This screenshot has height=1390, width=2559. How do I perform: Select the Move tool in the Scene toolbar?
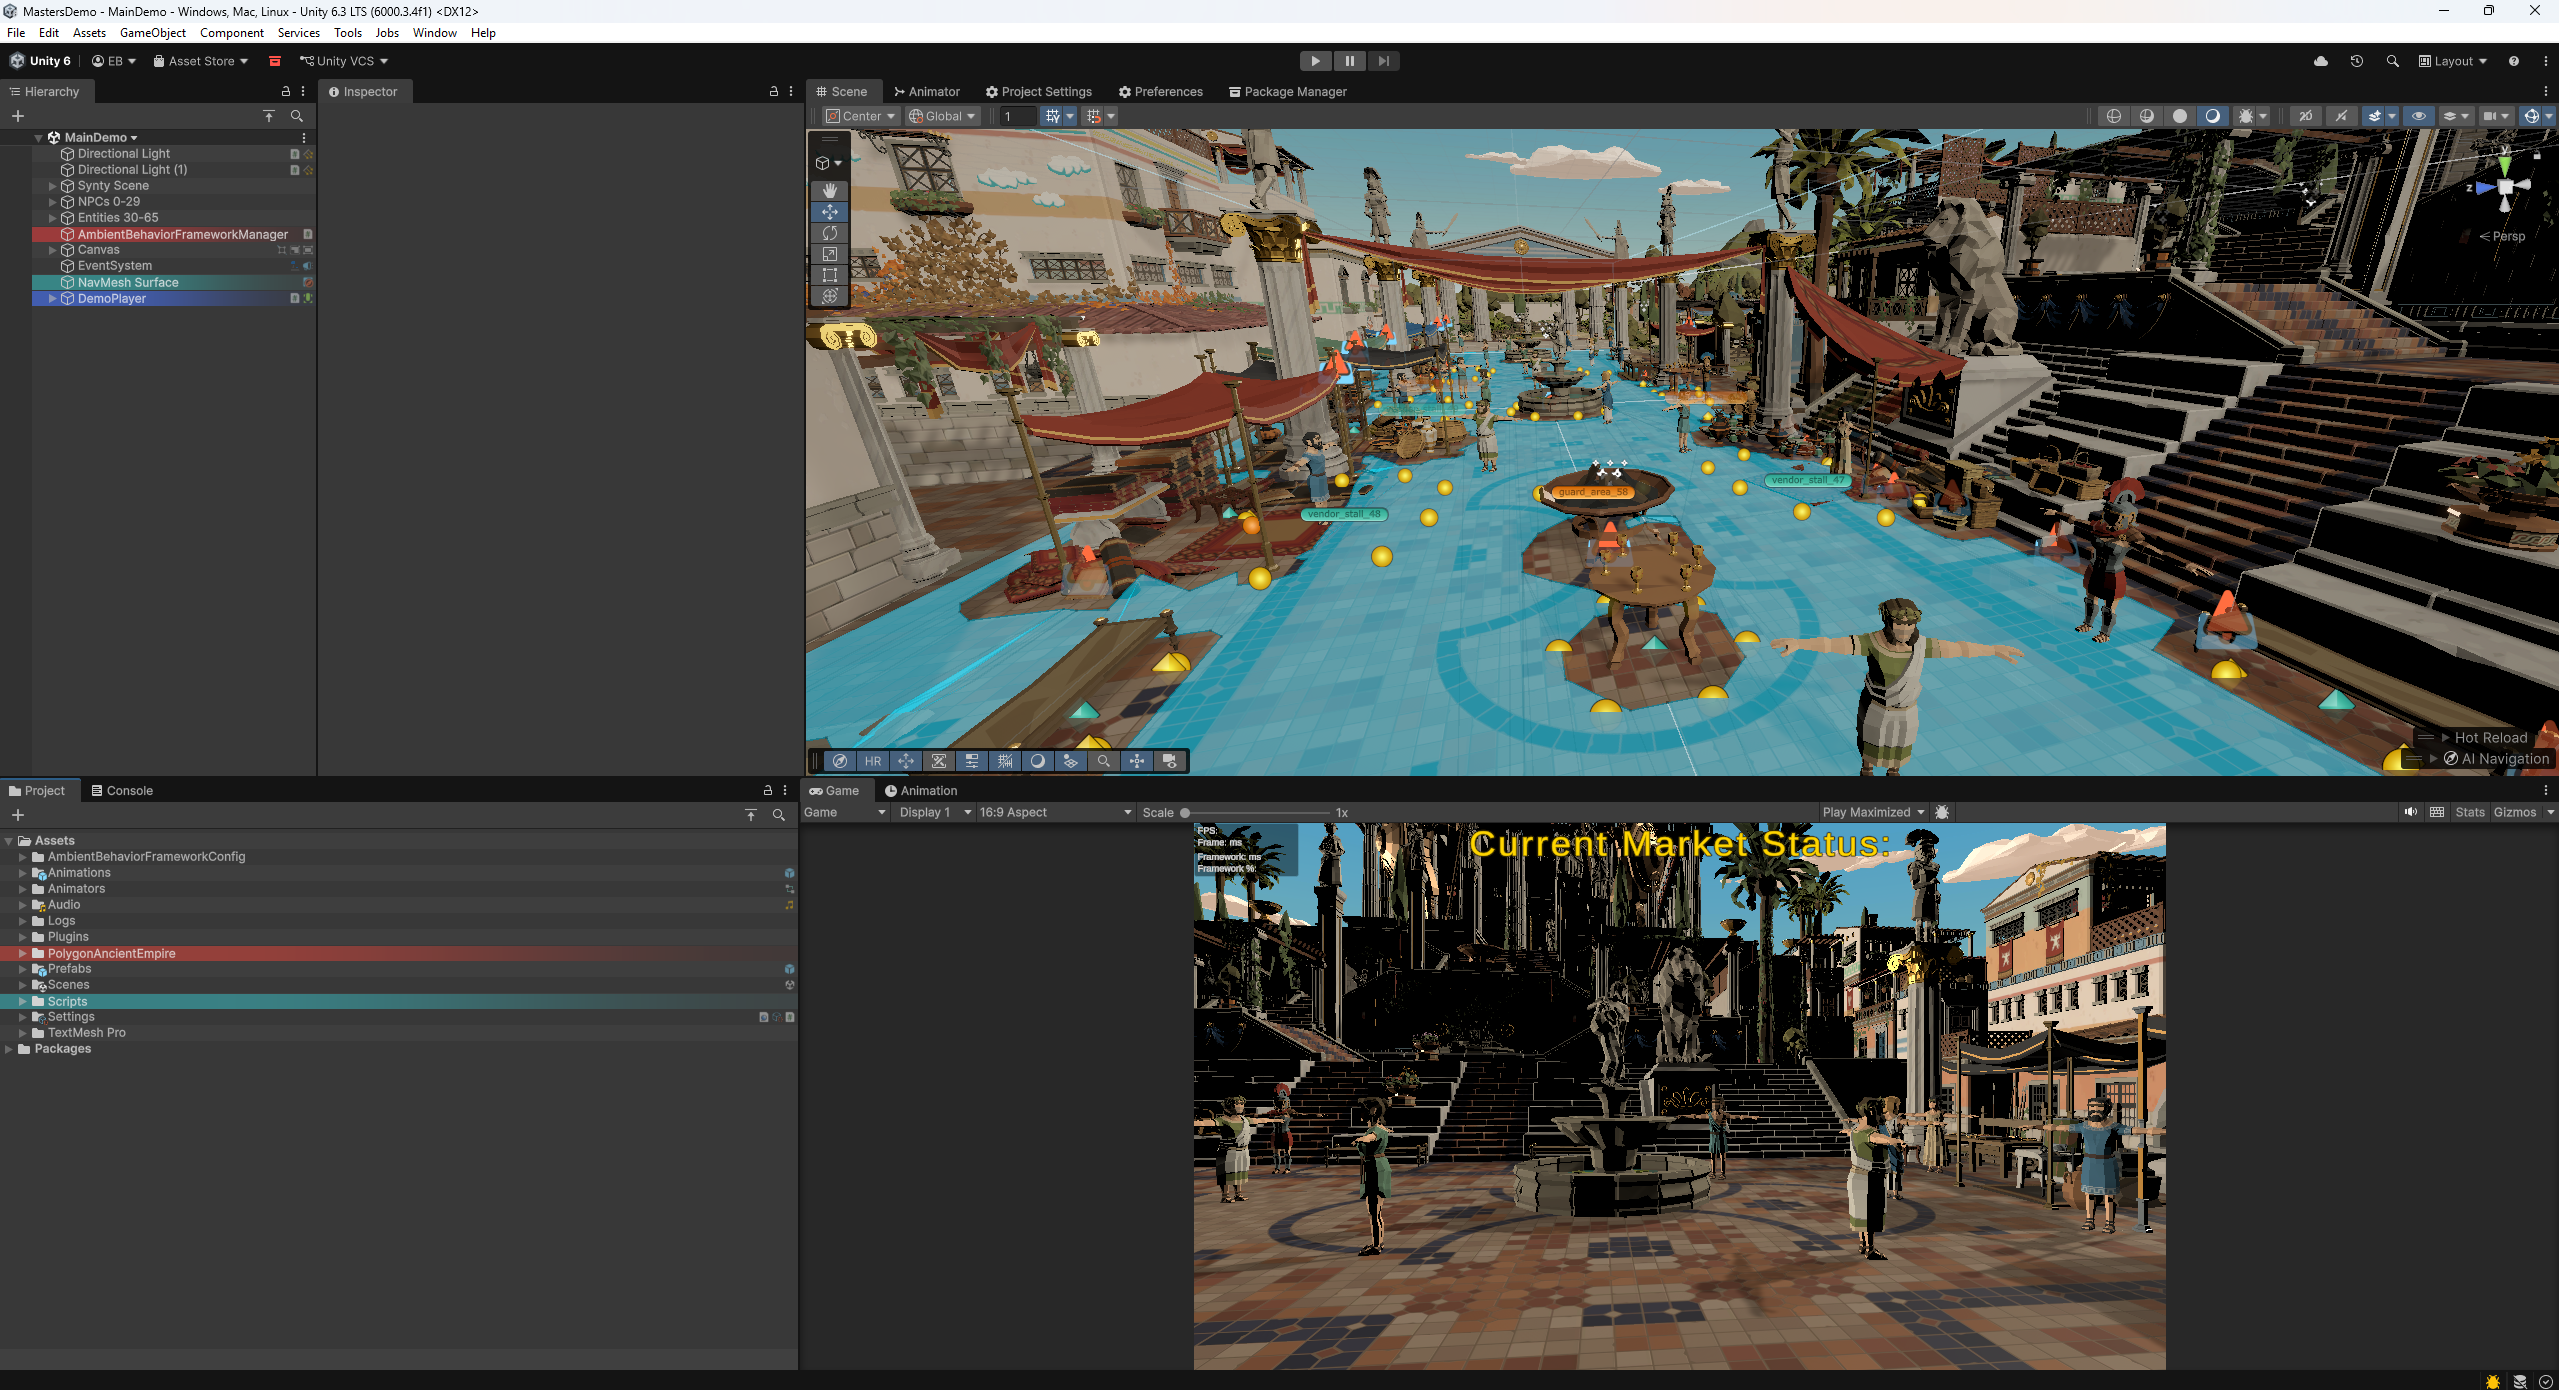pyautogui.click(x=829, y=211)
